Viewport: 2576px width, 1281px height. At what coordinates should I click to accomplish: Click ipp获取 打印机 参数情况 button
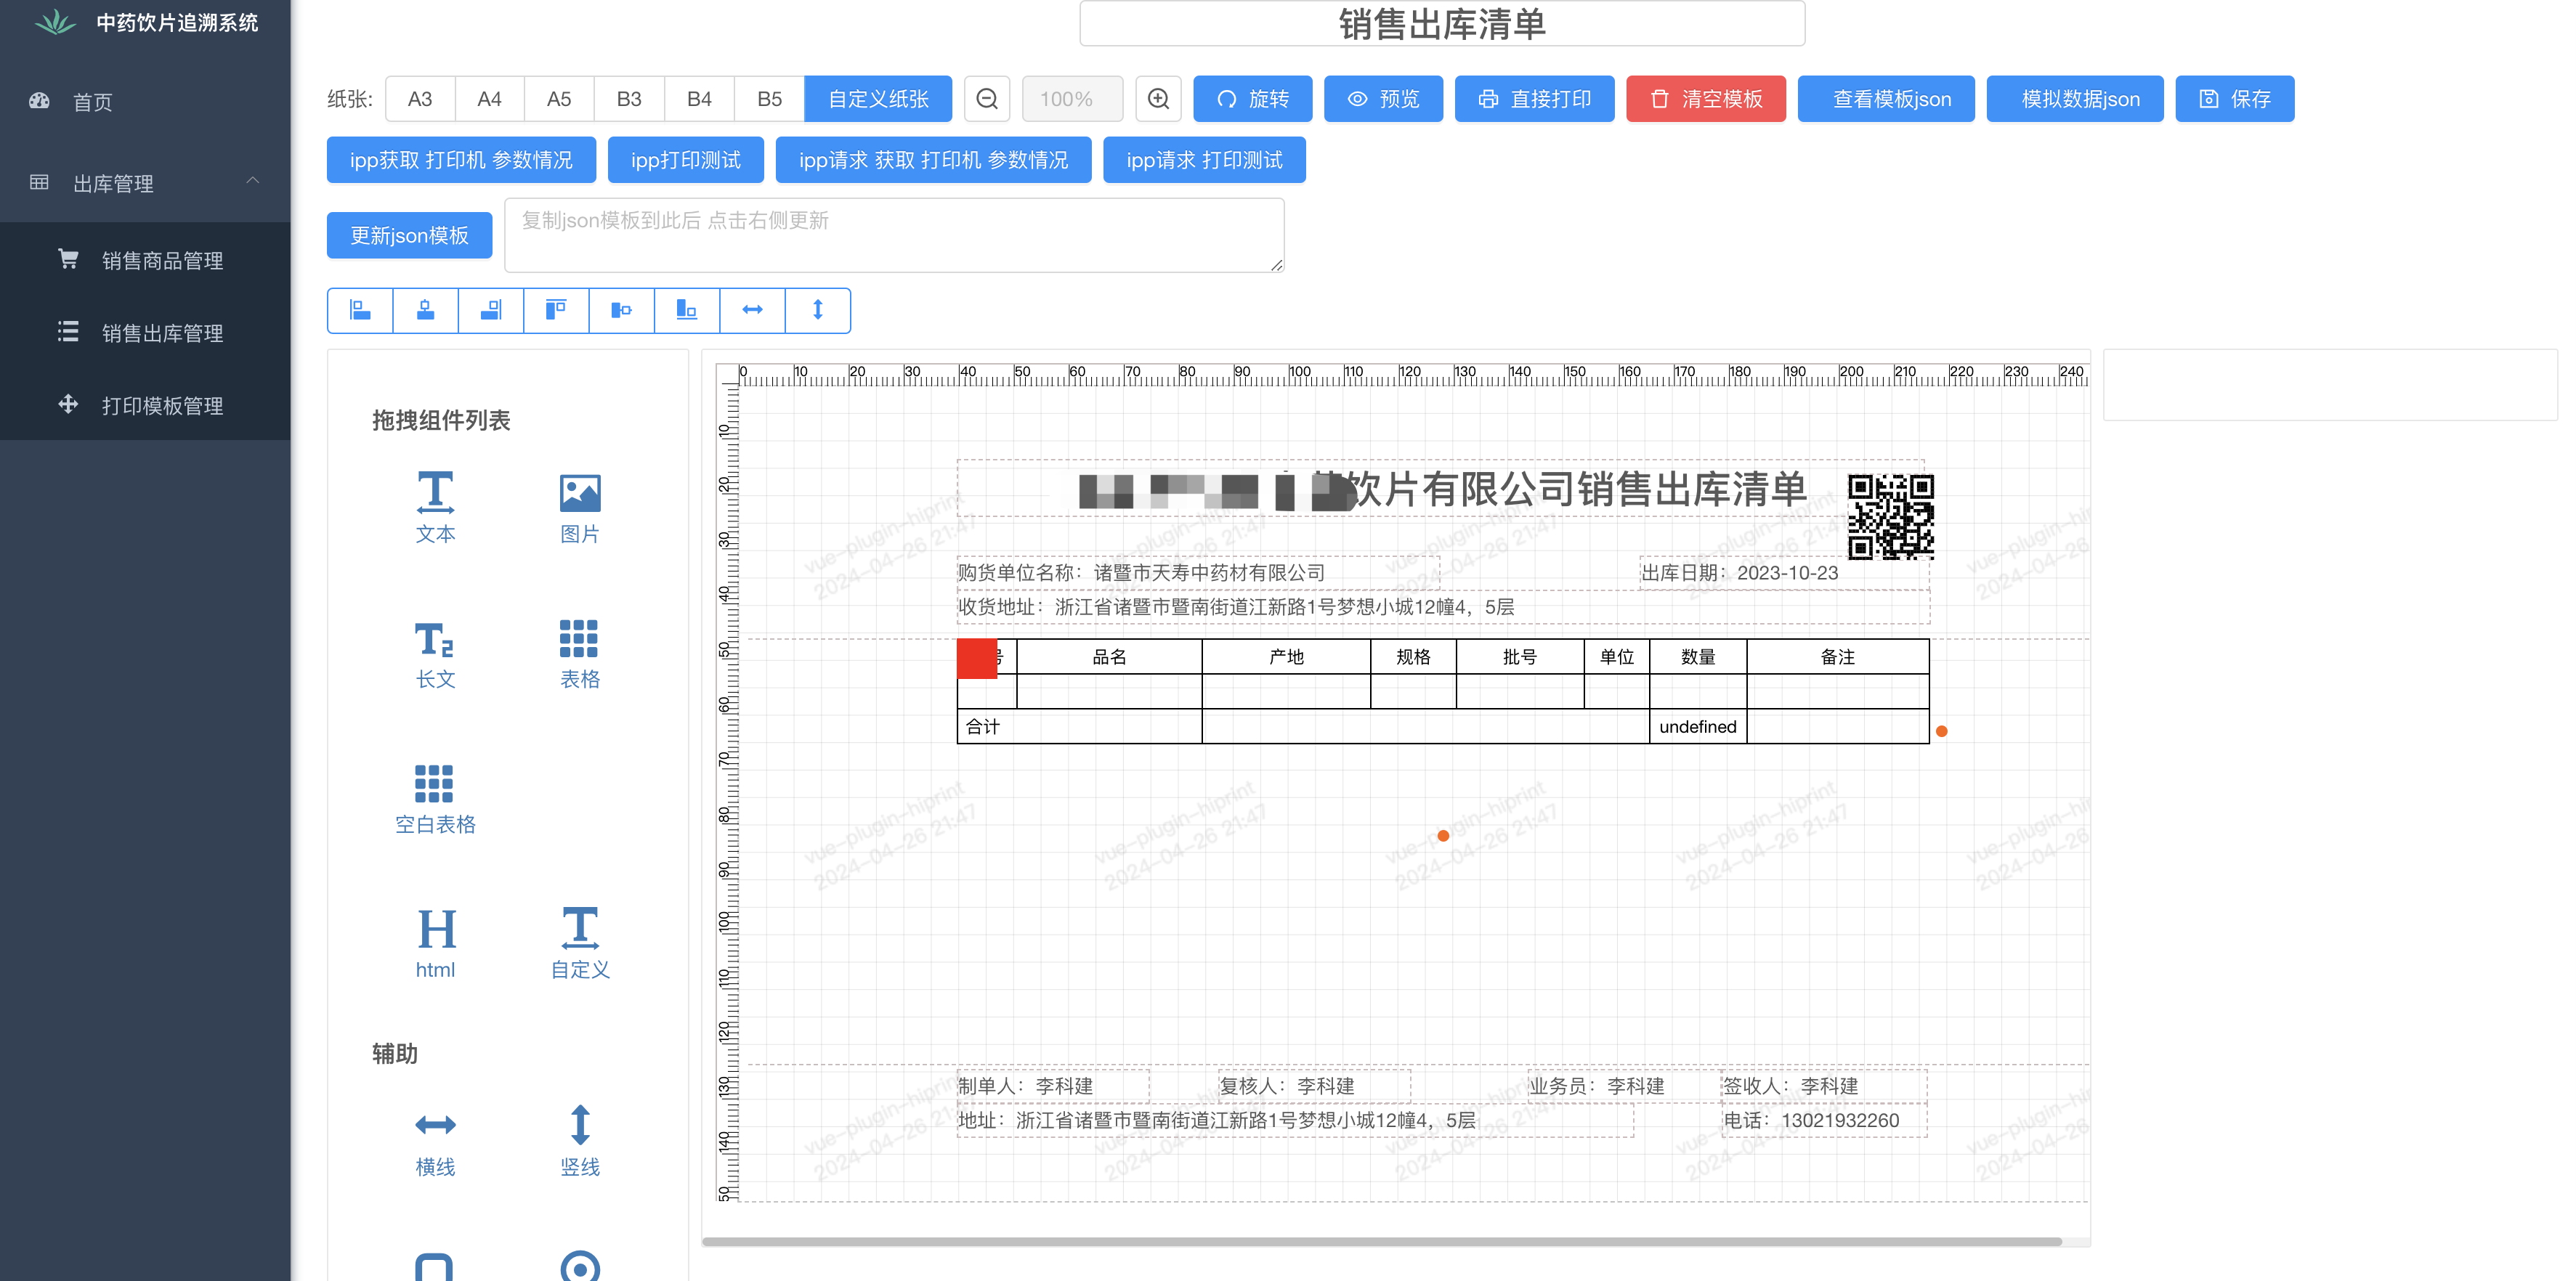461,160
